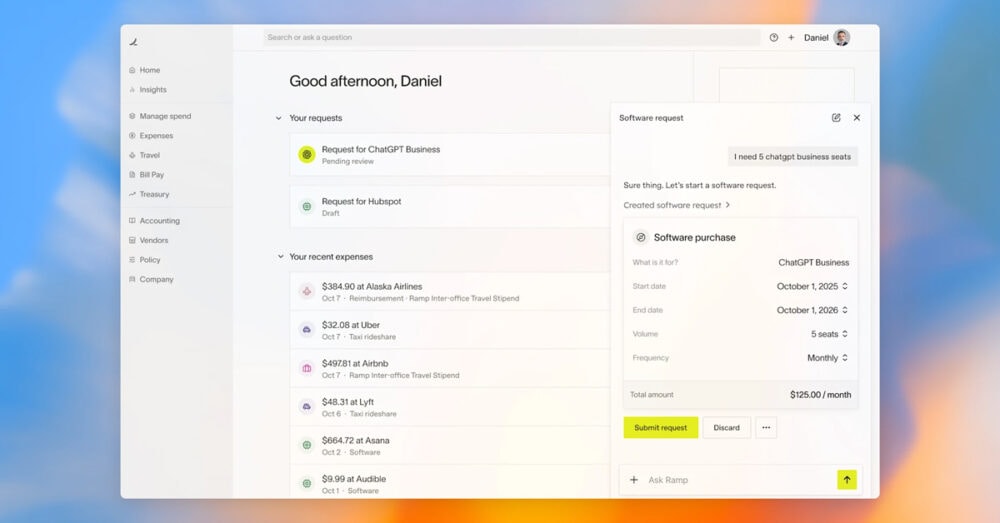
Task: Click the help question mark icon
Action: click(773, 38)
